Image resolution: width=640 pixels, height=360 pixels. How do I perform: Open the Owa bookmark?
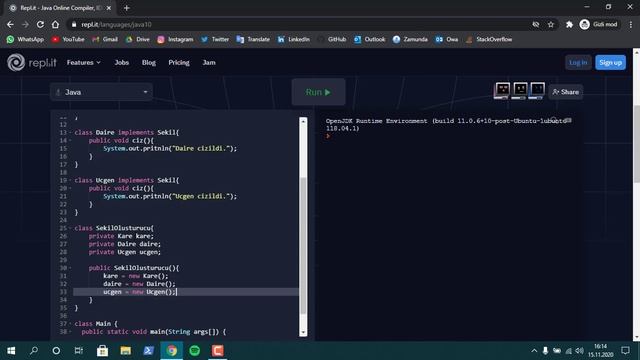447,39
